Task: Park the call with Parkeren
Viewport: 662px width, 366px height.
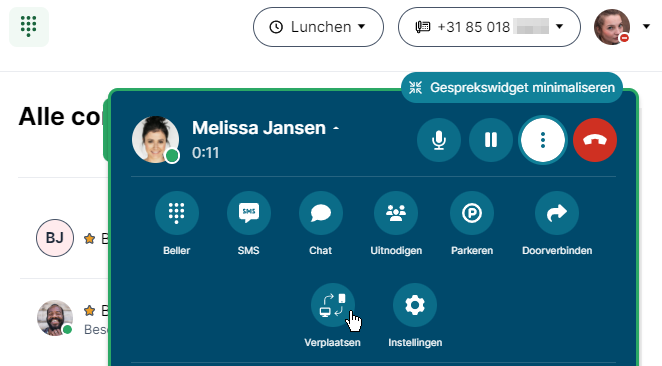Action: [x=472, y=213]
